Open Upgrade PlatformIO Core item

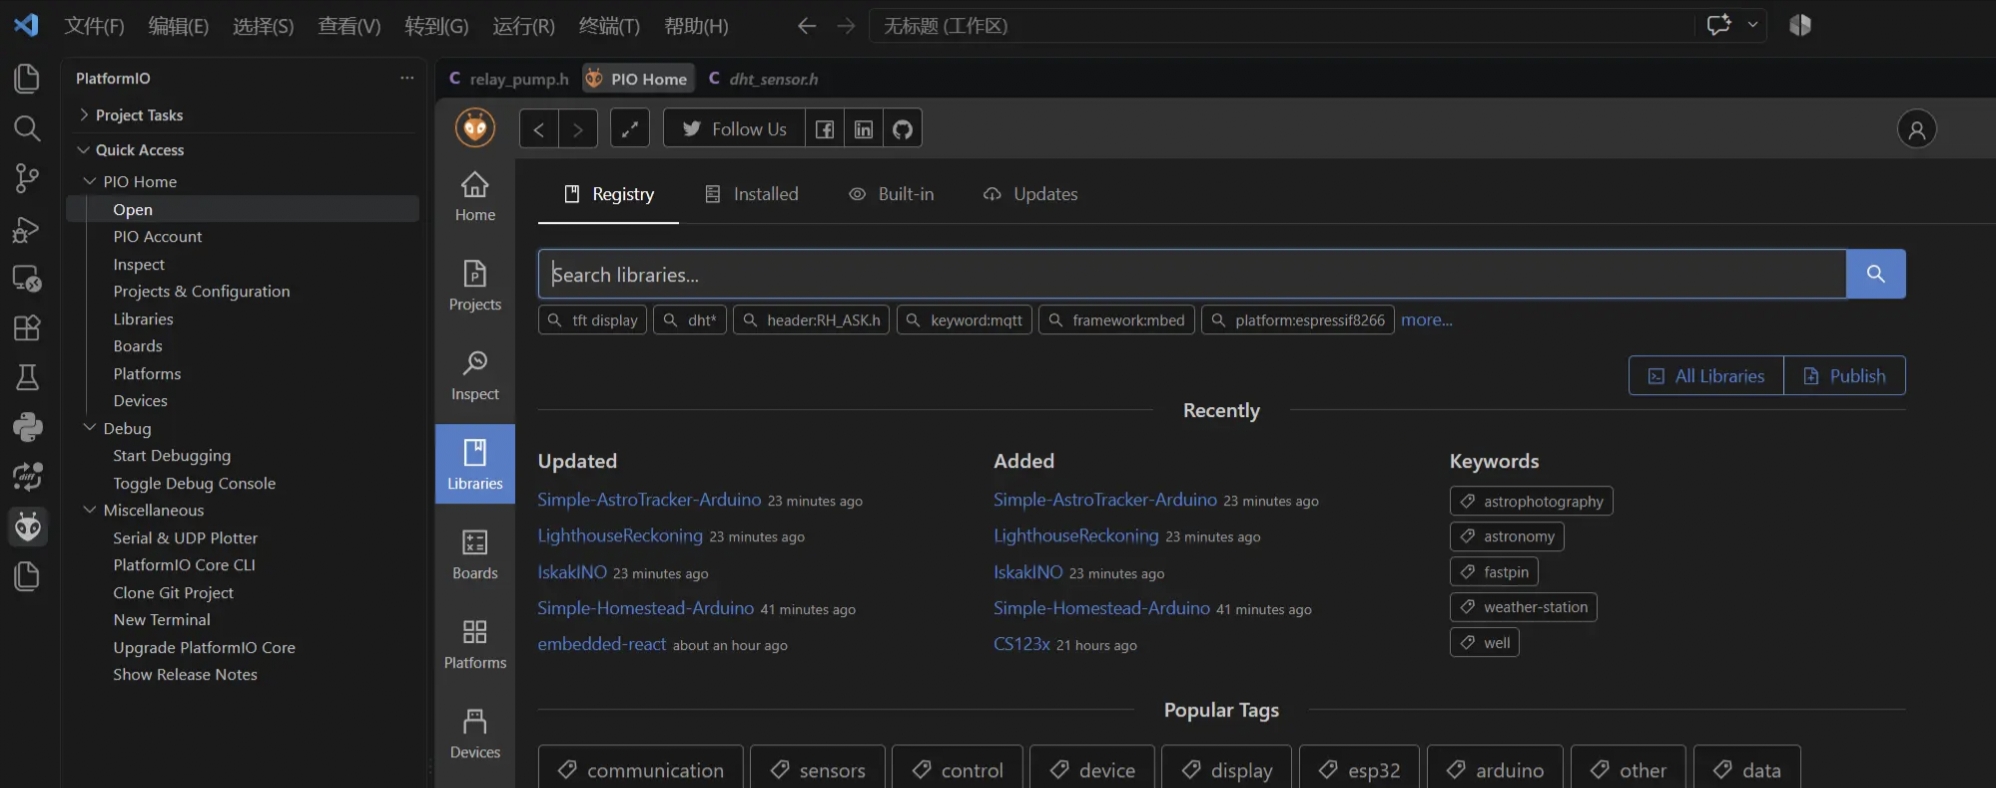(x=204, y=648)
